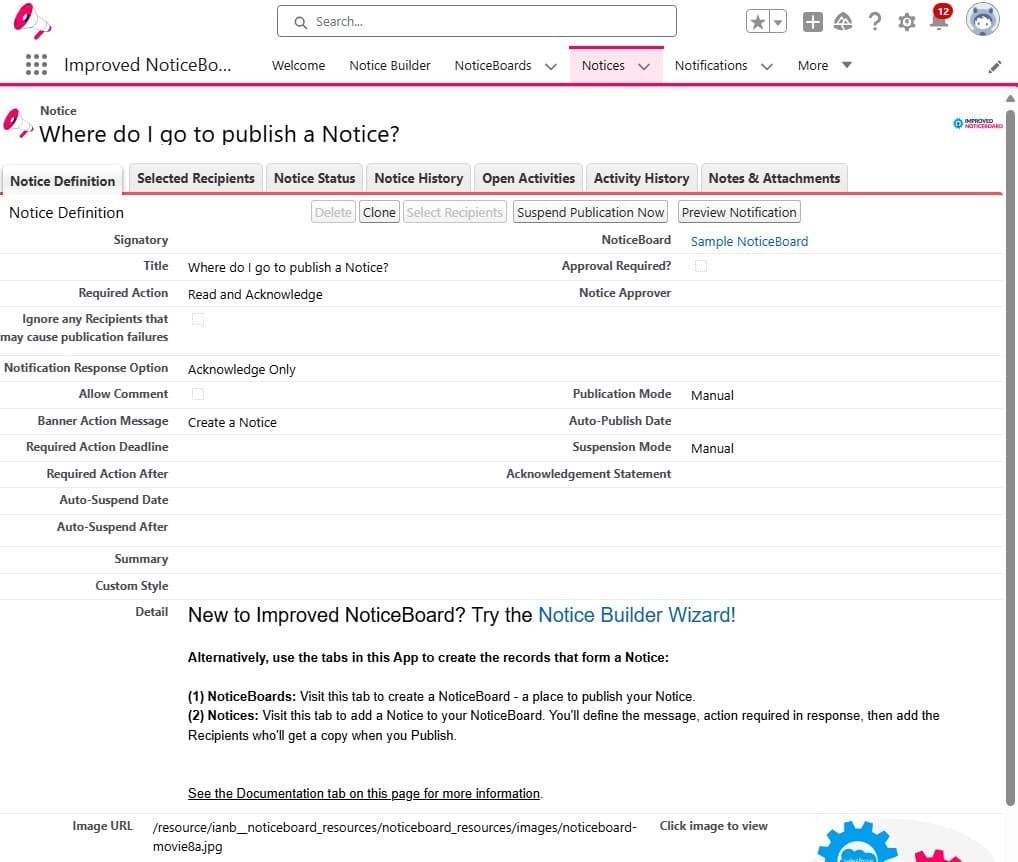
Task: Click the Improved NoticeBoard logo in the page header
Action: click(x=978, y=123)
